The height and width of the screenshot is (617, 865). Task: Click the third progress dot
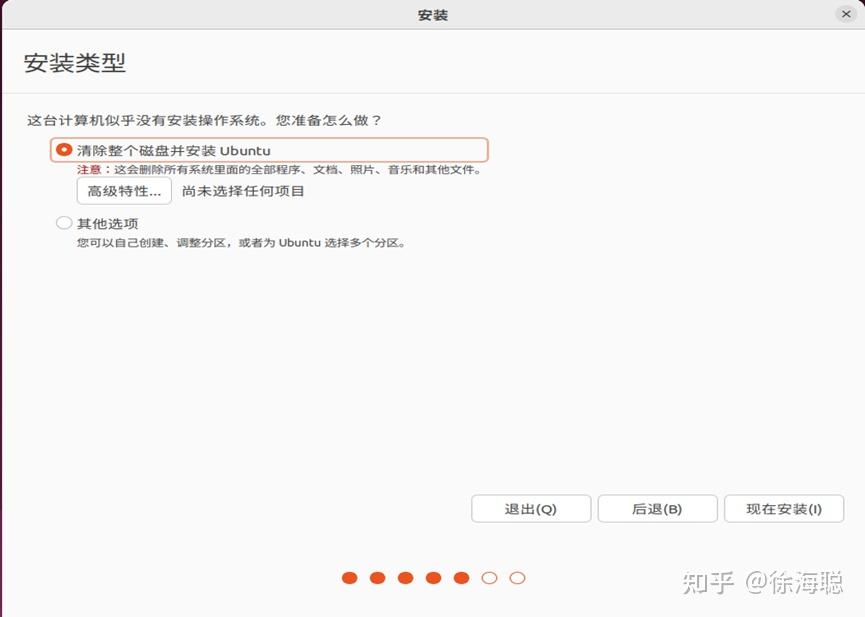(x=405, y=577)
